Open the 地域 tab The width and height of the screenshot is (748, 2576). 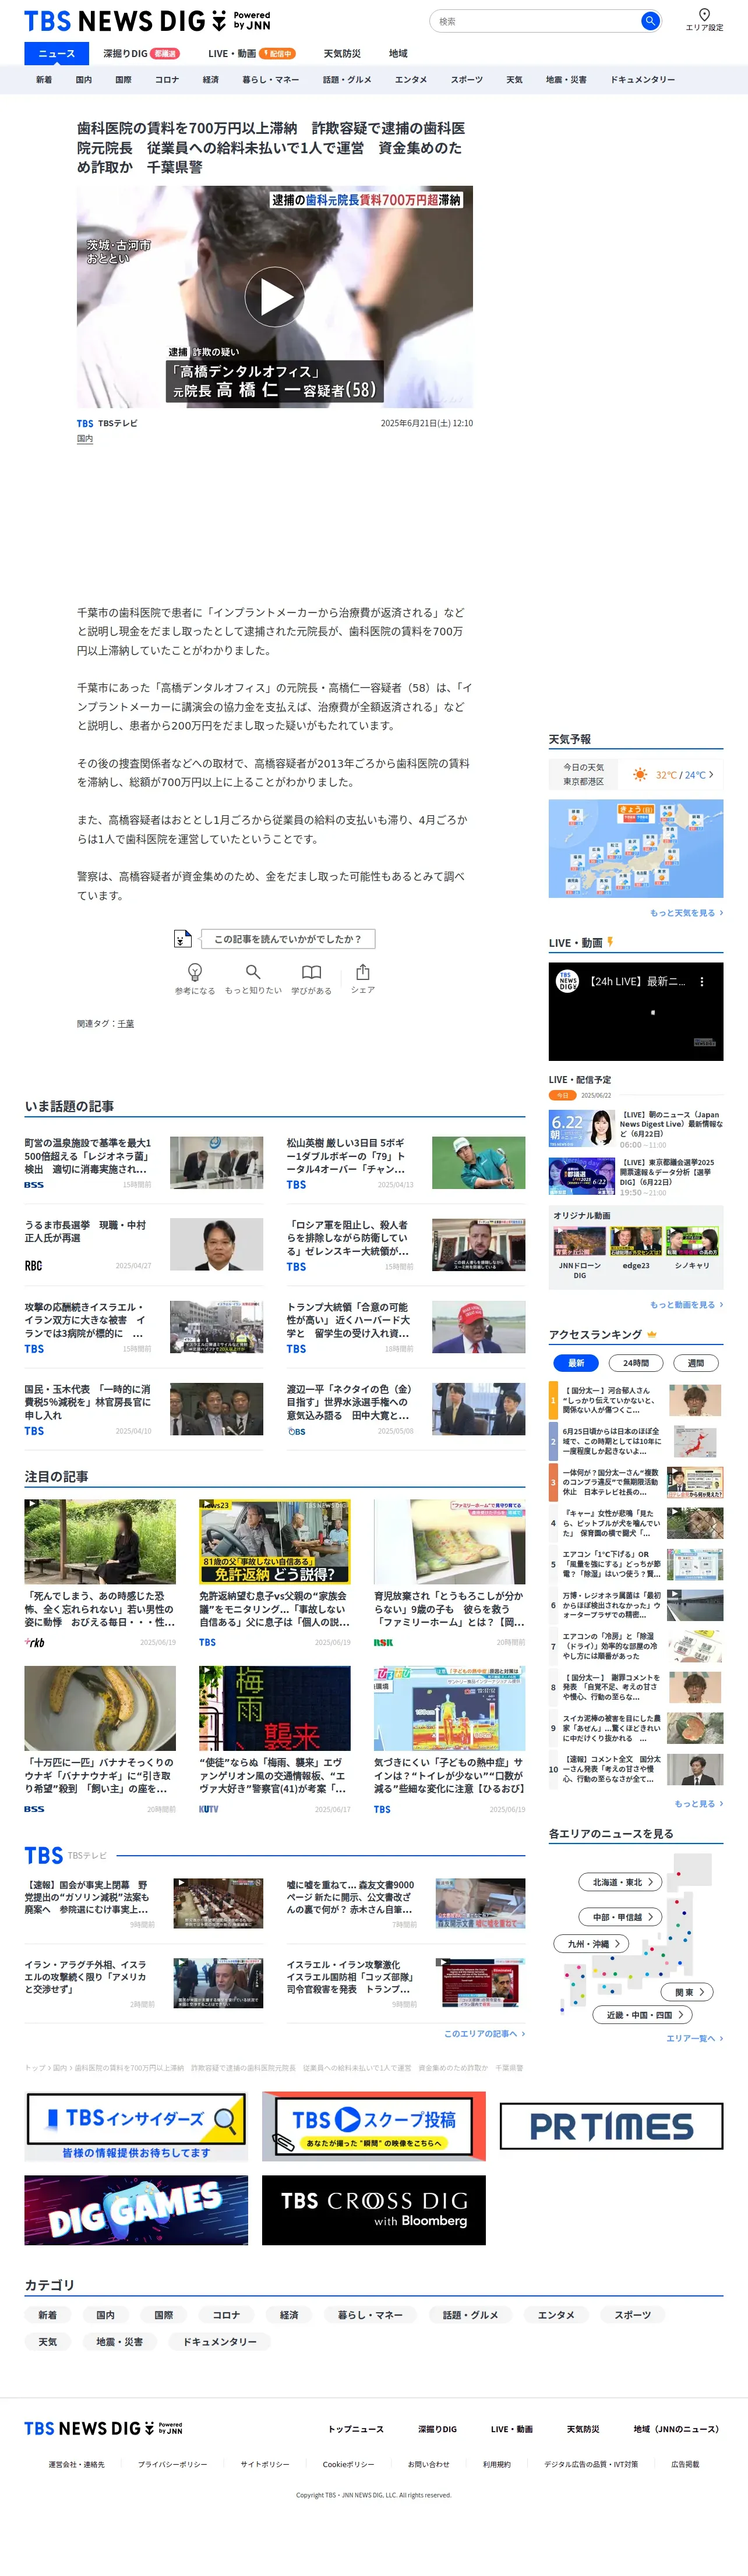point(398,54)
